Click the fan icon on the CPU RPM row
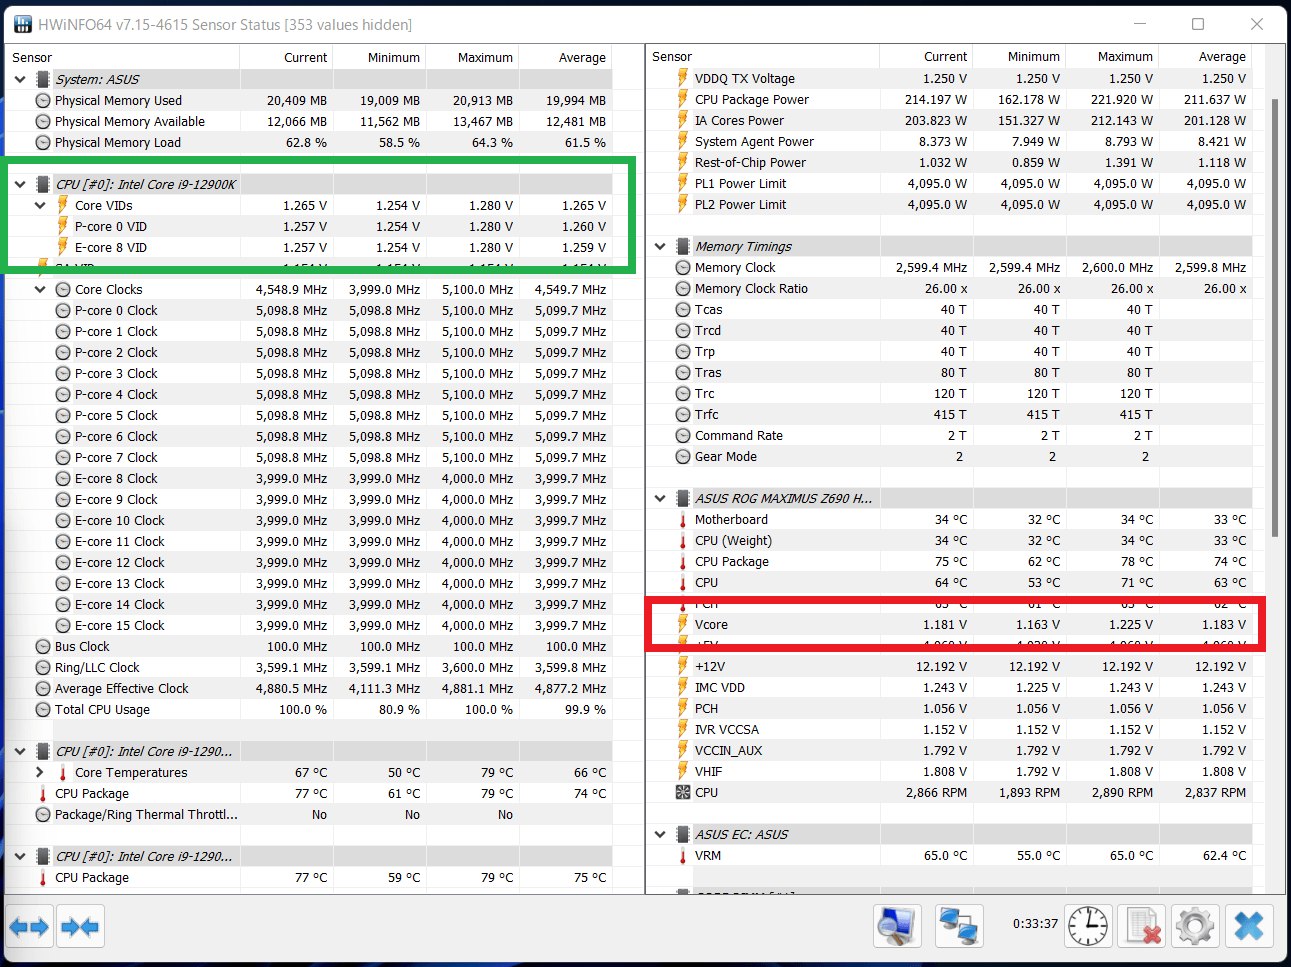Screen dimensions: 1291x967 683,793
